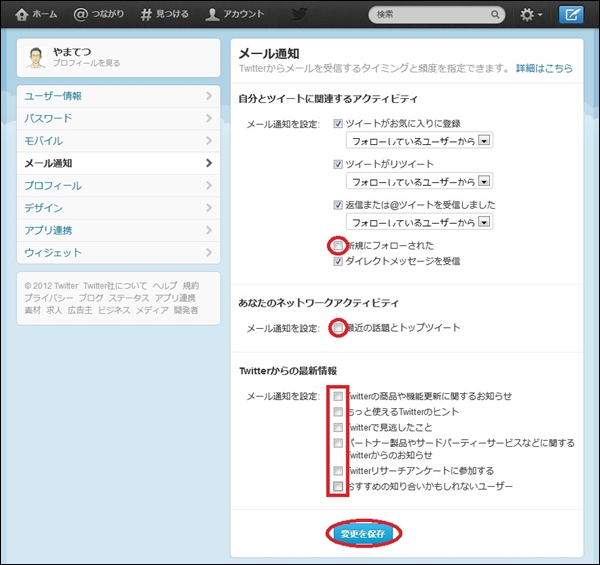This screenshot has width=600, height=565.
Task: Open アプリ連携 settings section
Action: pos(119,230)
